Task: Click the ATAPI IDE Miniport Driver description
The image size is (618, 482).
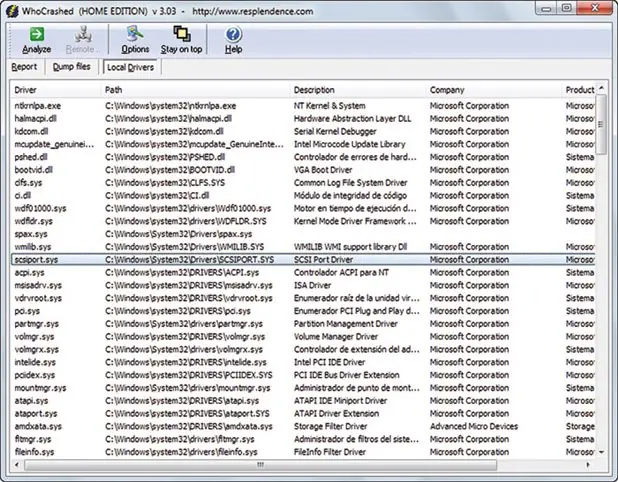Action: point(340,401)
